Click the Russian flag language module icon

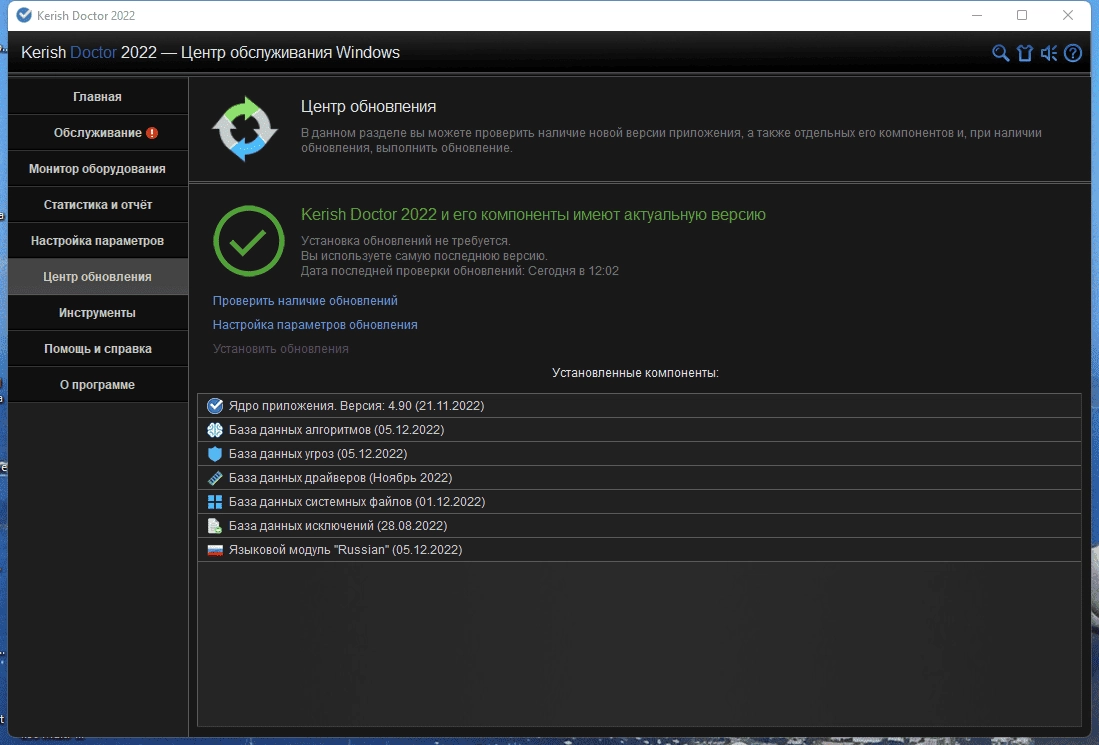point(215,550)
